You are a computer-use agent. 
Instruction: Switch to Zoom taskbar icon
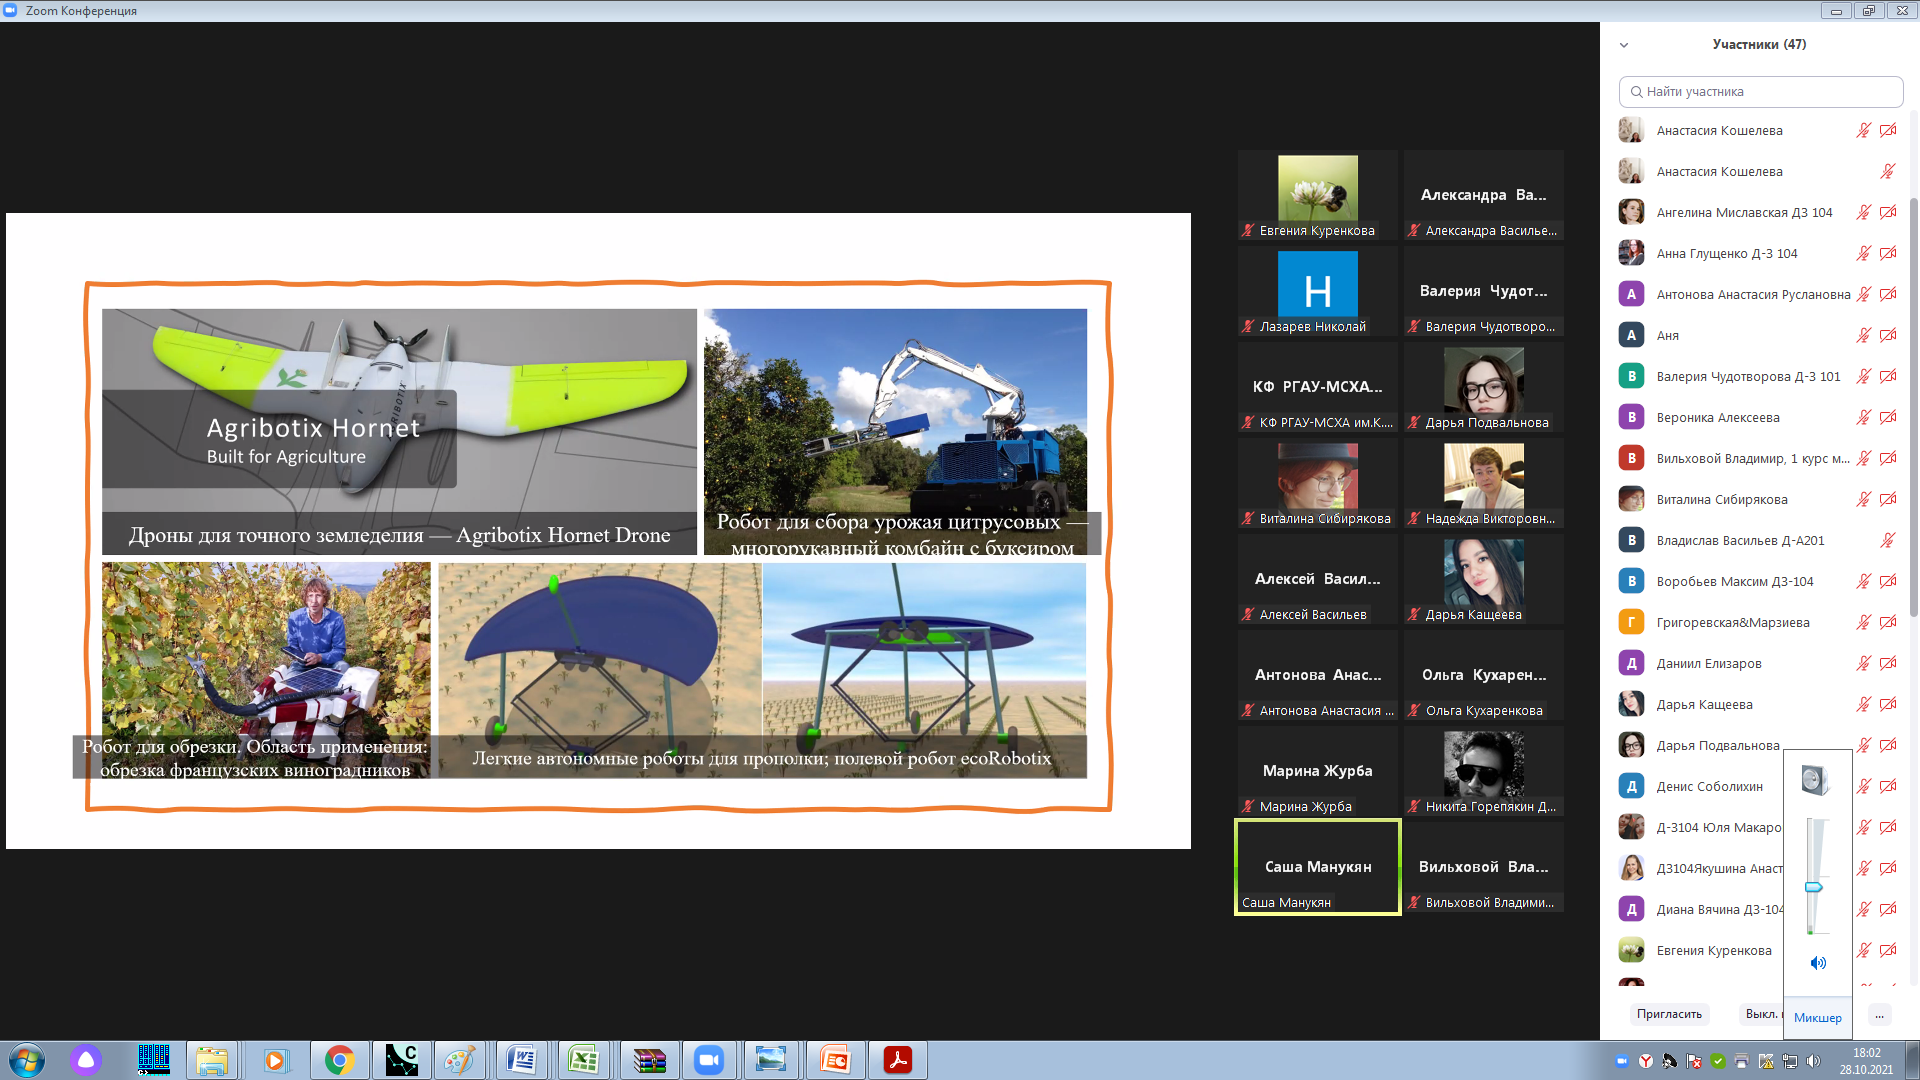(x=709, y=1060)
